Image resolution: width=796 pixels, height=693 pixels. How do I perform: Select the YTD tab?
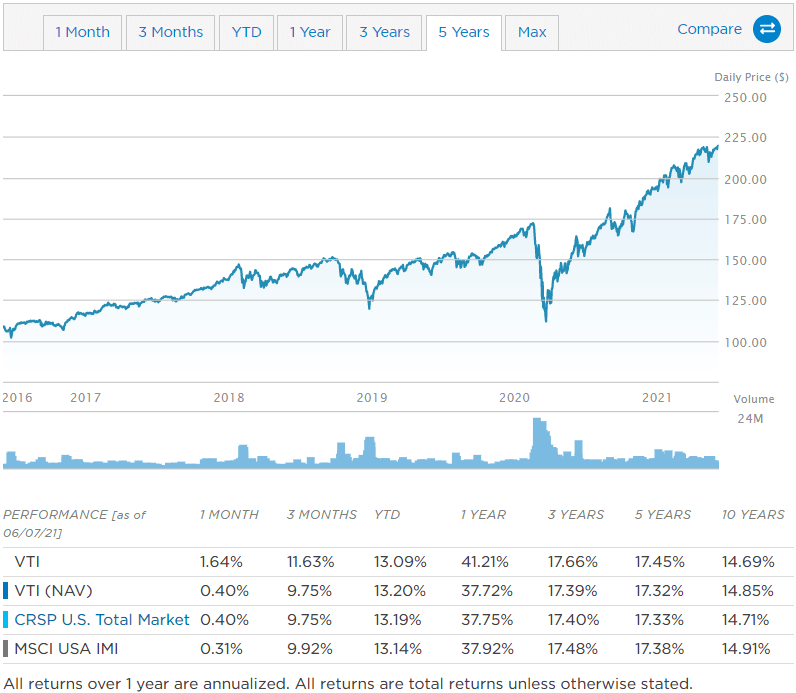(246, 32)
